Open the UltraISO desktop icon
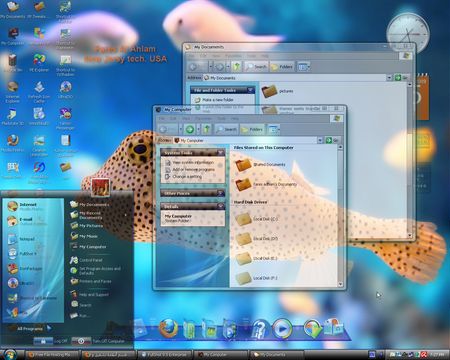This screenshot has height=360, width=450. pos(65,90)
